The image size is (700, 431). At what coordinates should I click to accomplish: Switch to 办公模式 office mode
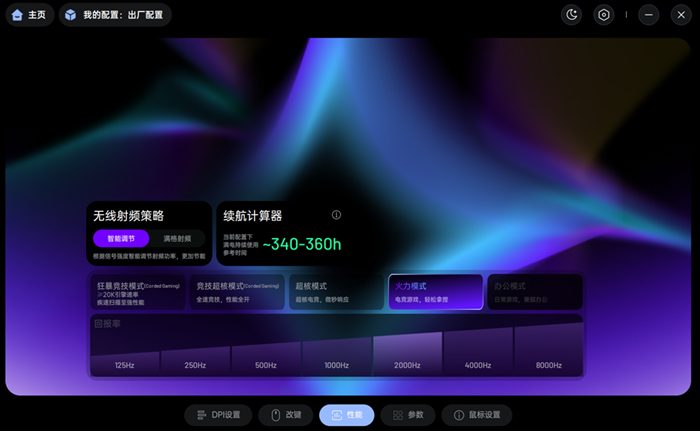pos(534,292)
